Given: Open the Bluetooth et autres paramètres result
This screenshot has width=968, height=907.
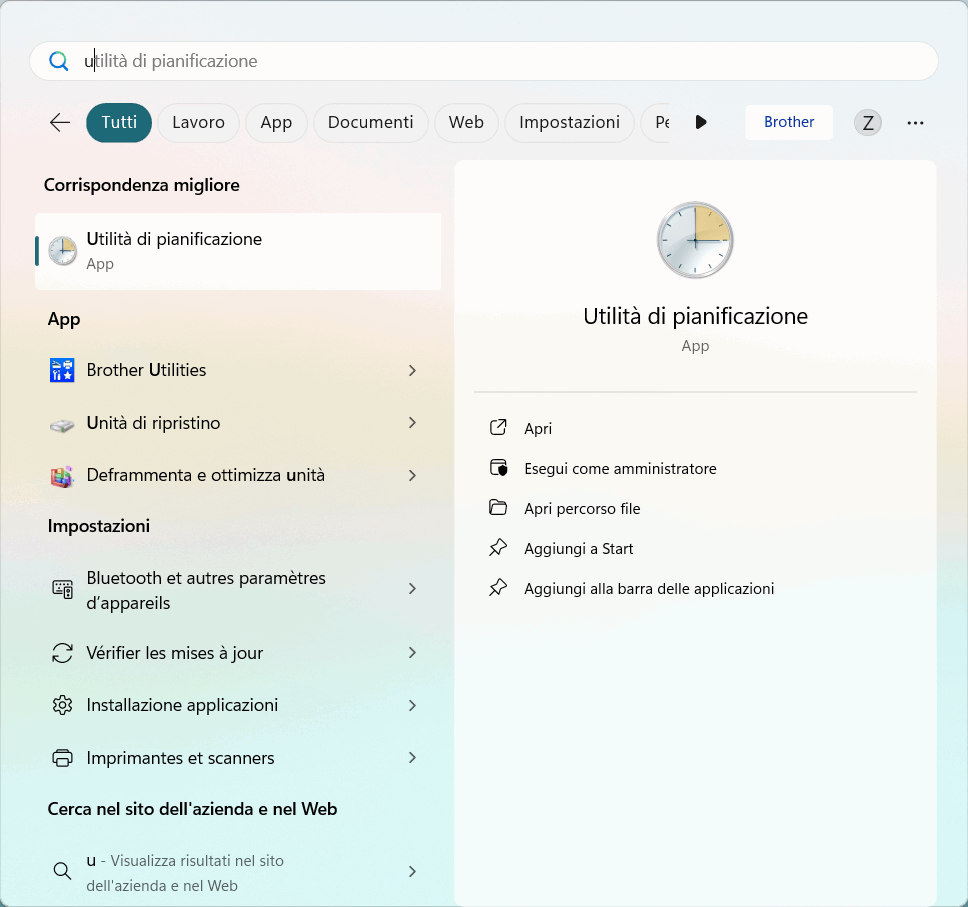Looking at the screenshot, I should point(206,590).
